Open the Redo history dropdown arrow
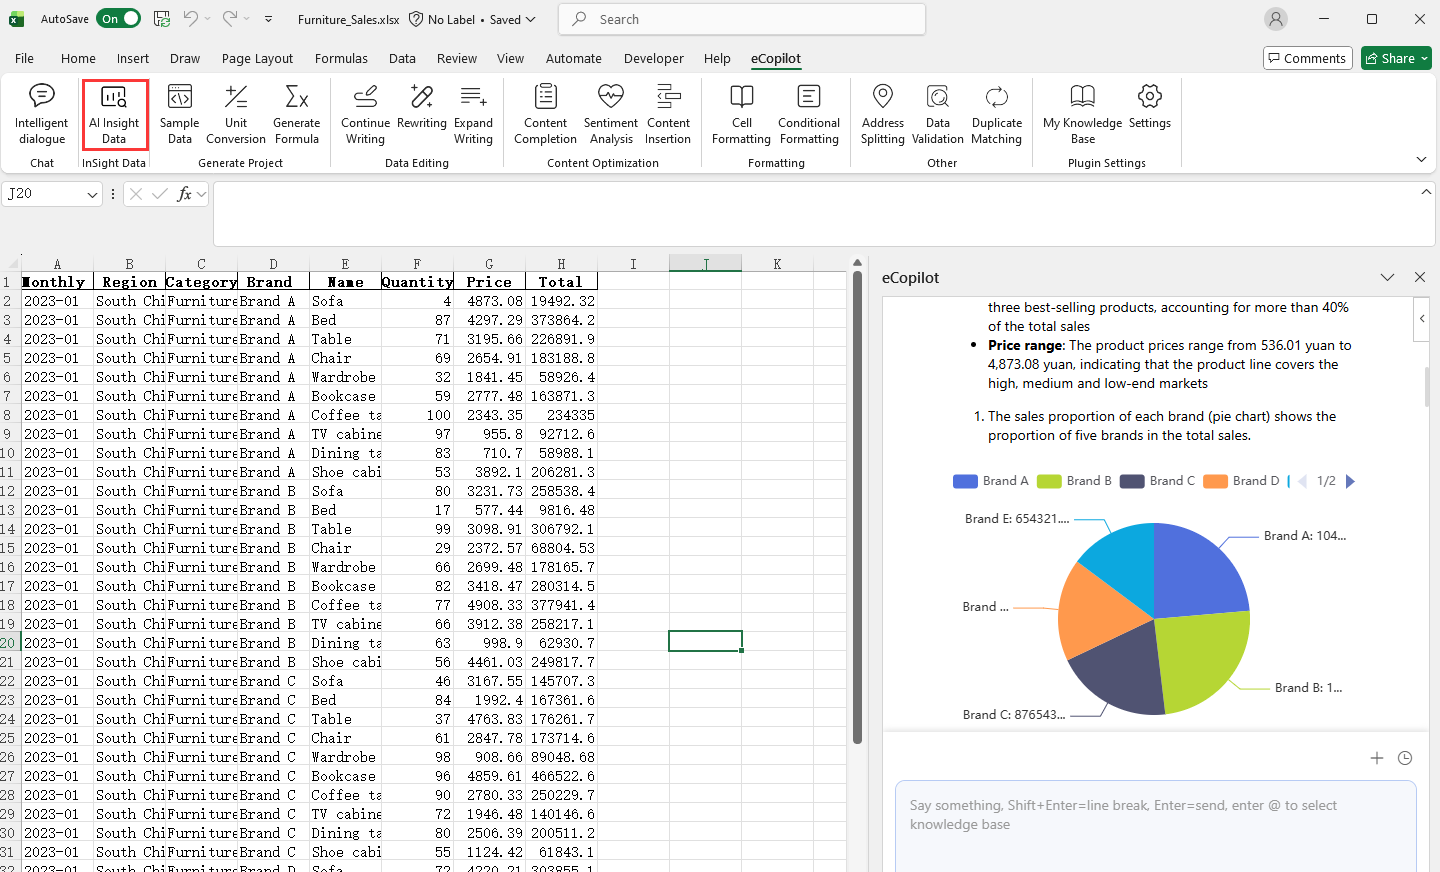The height and width of the screenshot is (872, 1440). click(x=245, y=19)
